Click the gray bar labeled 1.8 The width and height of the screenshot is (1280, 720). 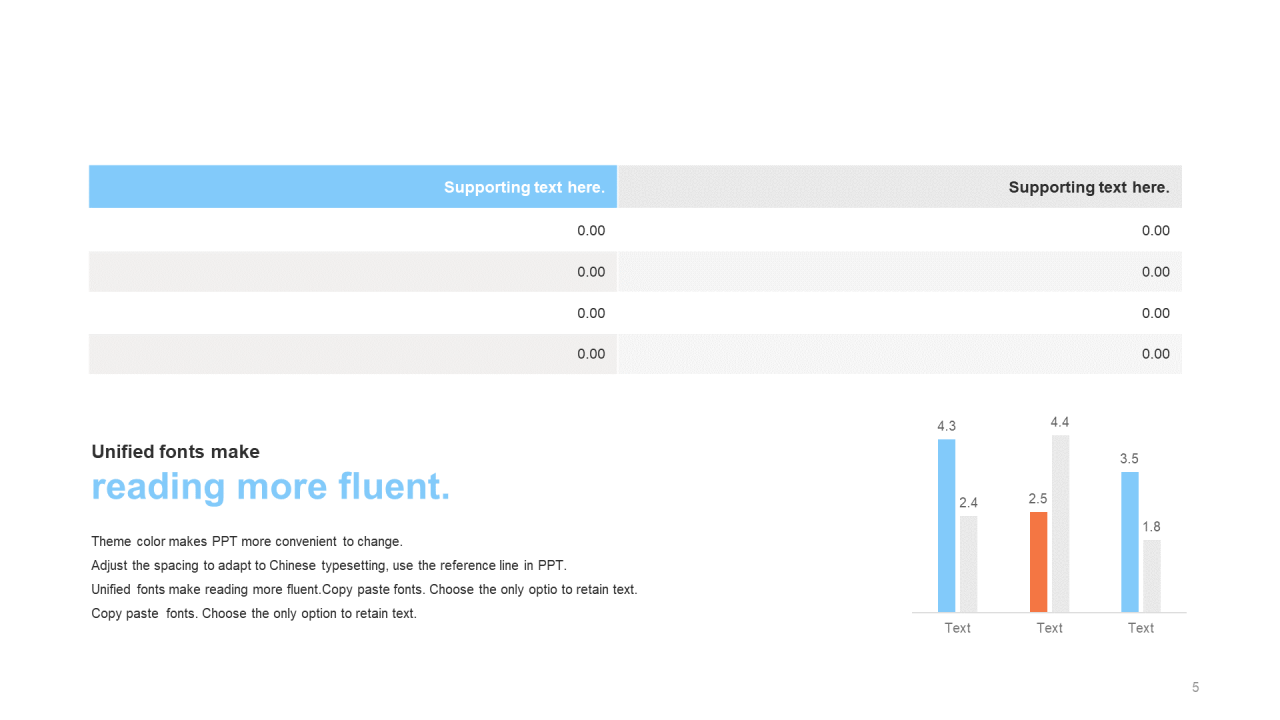pyautogui.click(x=1152, y=575)
